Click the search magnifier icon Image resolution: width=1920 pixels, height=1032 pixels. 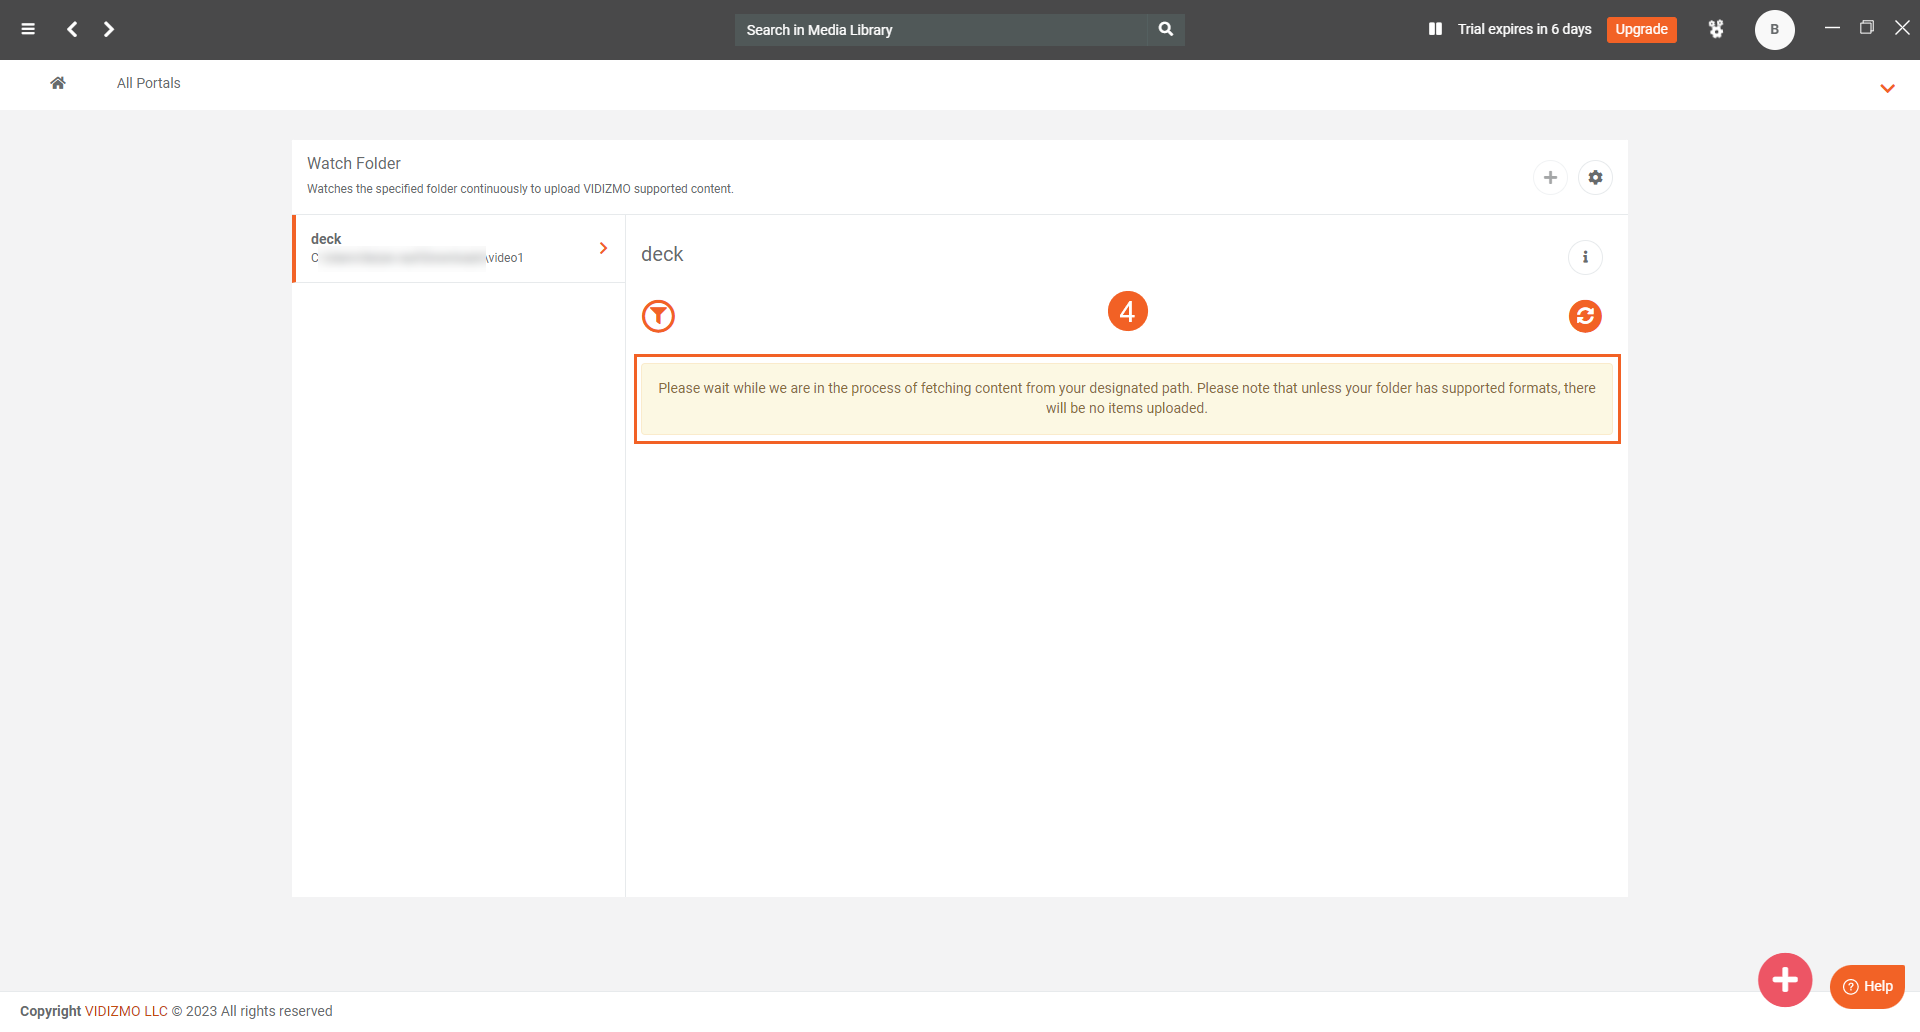[1165, 29]
